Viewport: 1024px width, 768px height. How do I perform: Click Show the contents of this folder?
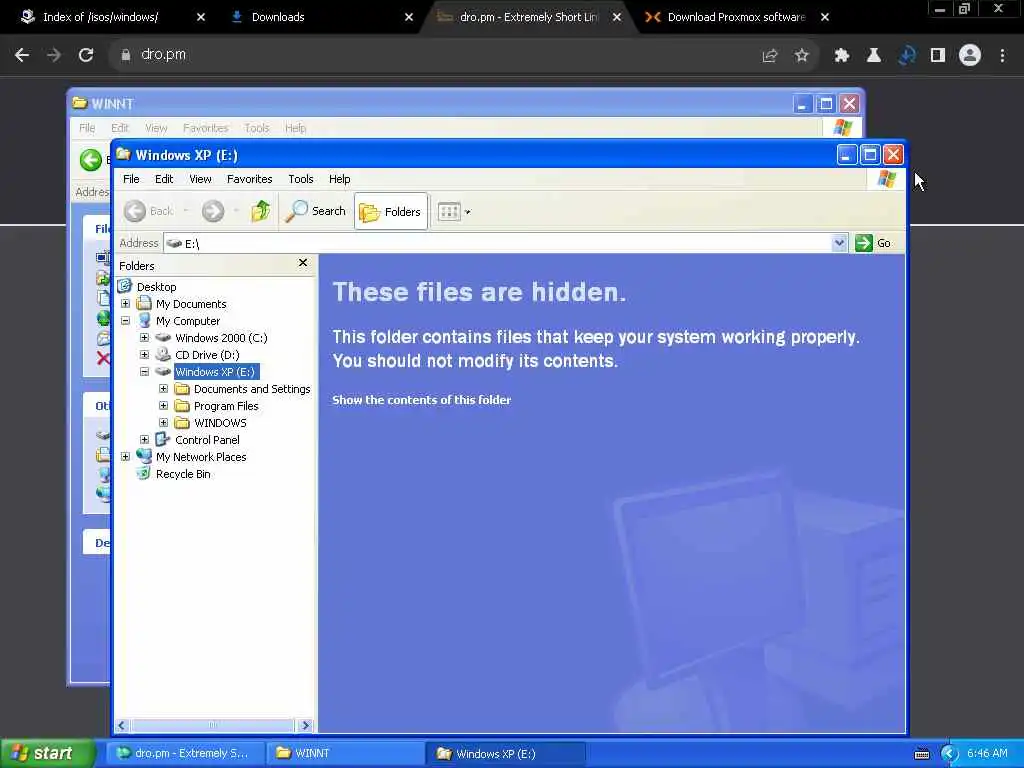[x=421, y=400]
